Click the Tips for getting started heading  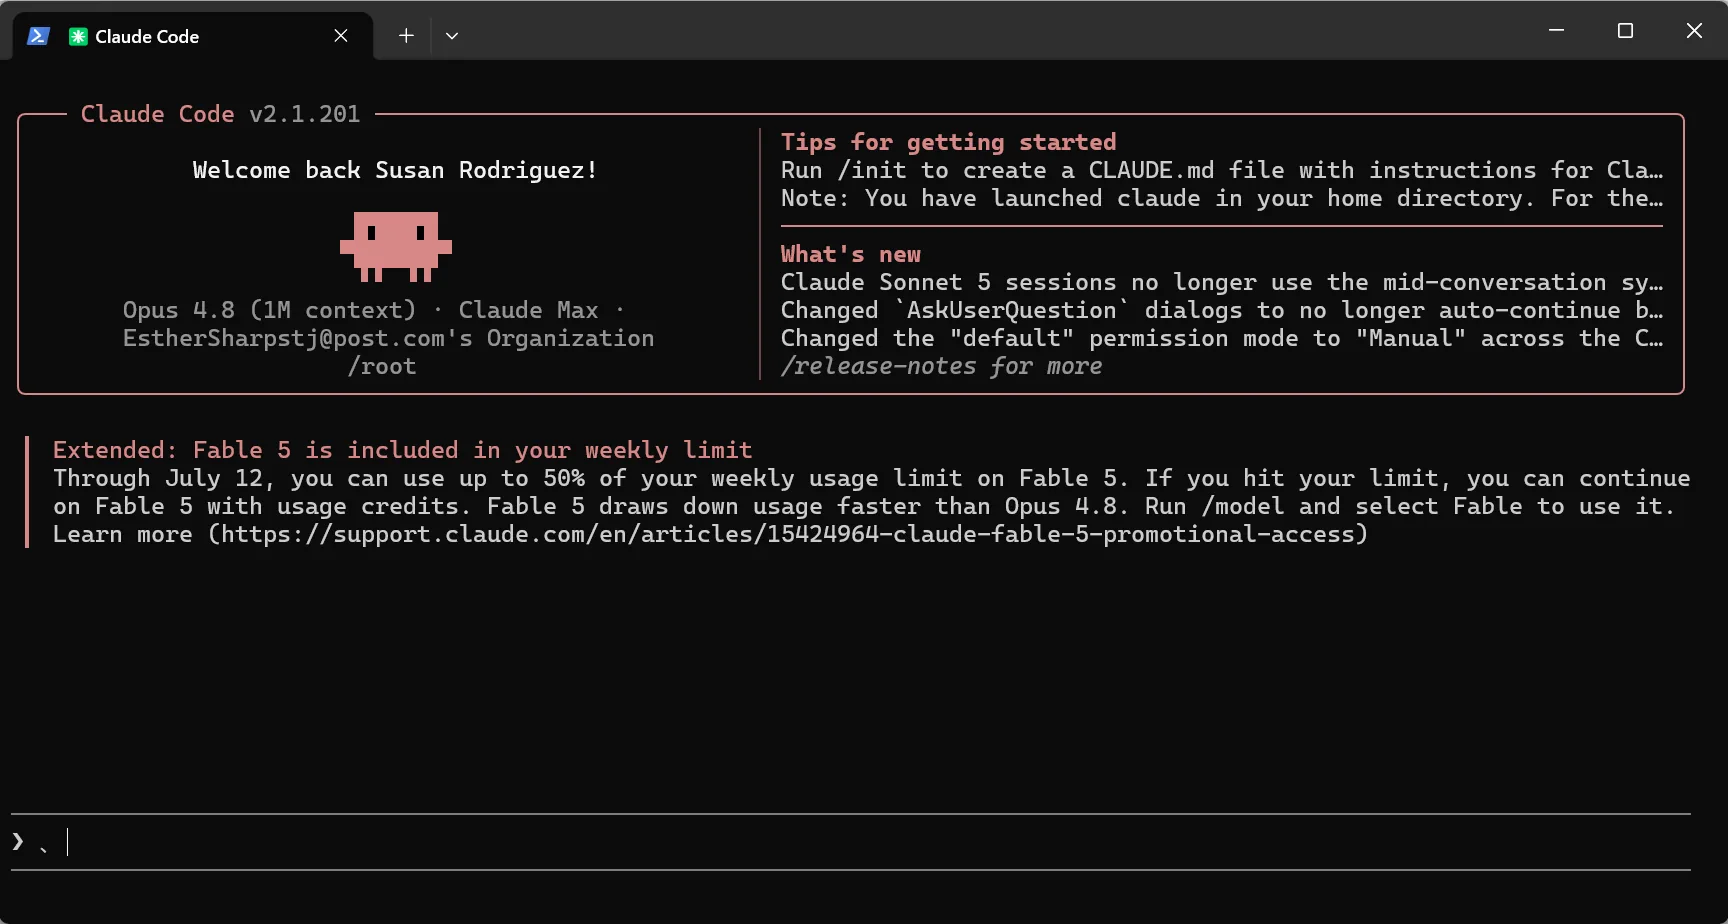pos(948,142)
